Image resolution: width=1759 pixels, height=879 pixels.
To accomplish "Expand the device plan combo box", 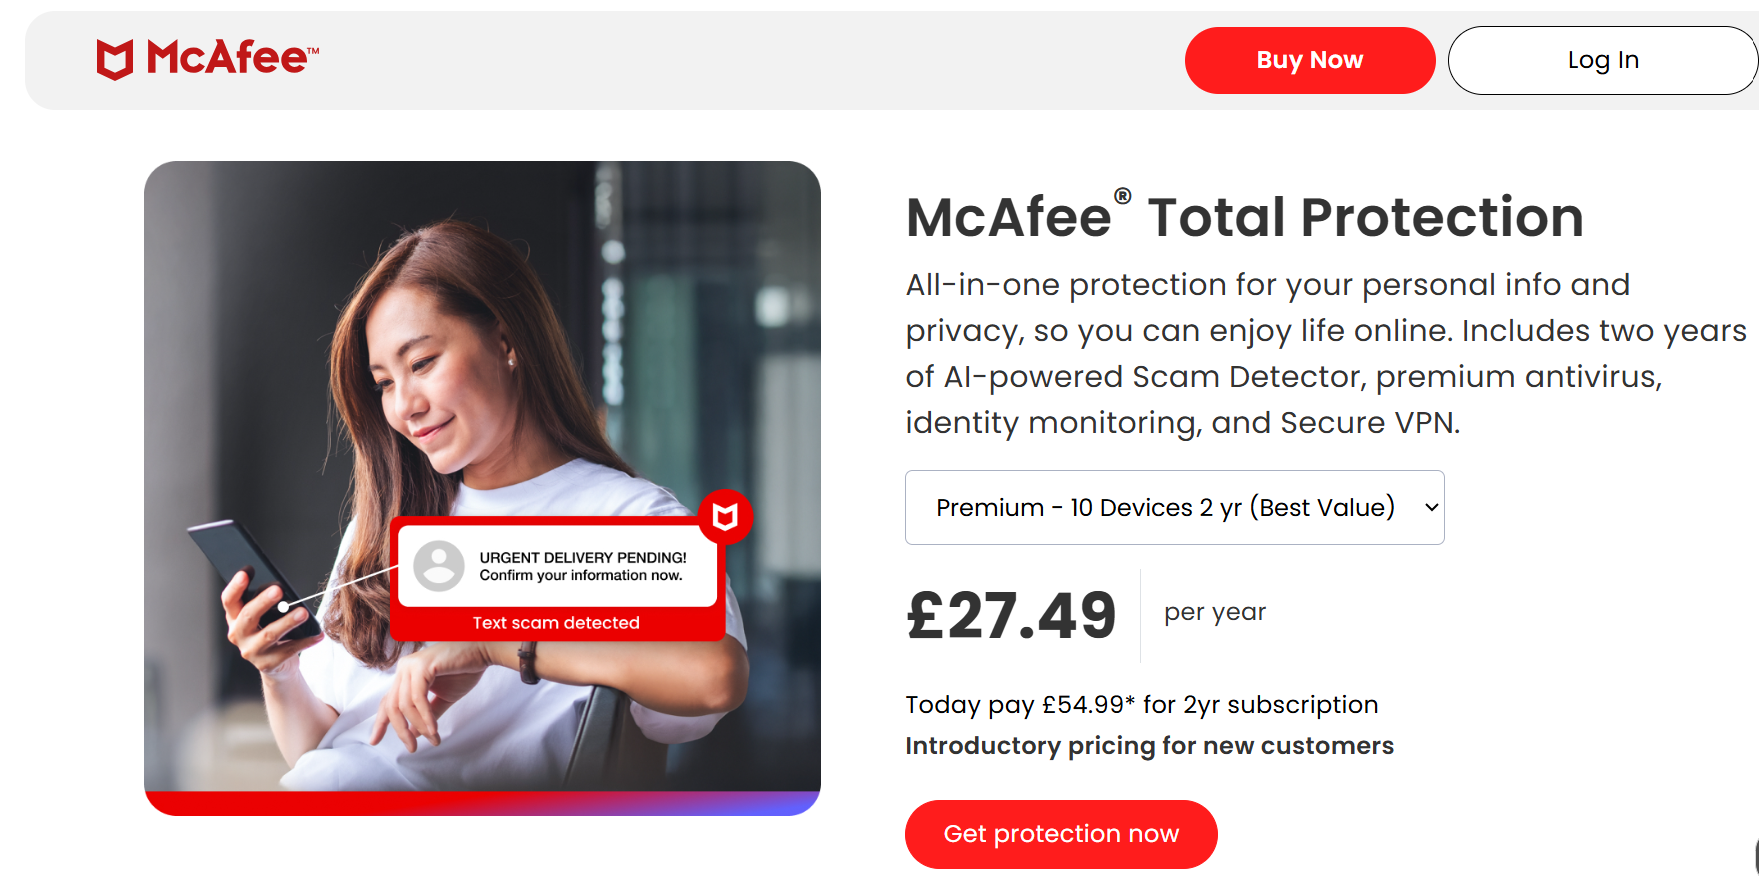I will (x=1174, y=508).
